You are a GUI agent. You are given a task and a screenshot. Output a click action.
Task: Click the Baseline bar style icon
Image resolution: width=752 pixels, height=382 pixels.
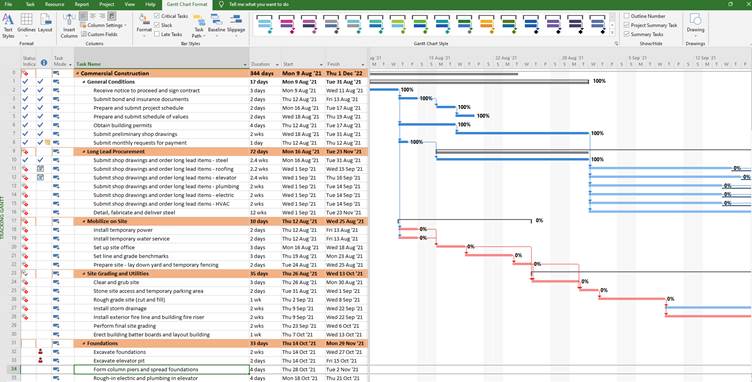pyautogui.click(x=216, y=24)
